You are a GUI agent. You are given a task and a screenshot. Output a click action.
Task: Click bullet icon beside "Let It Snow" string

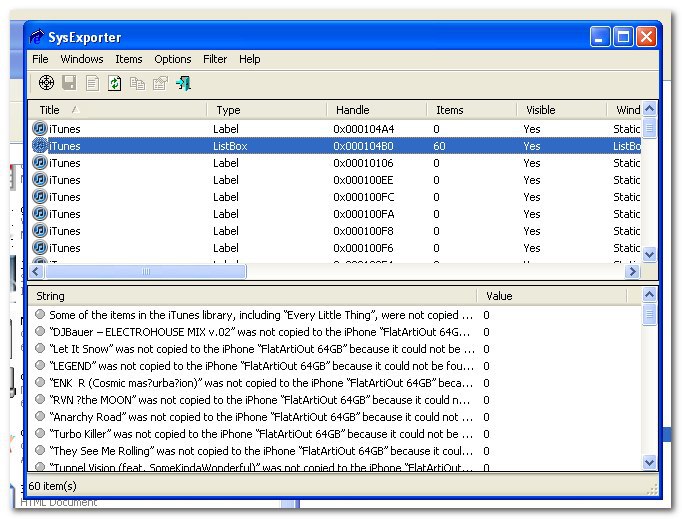tap(40, 348)
